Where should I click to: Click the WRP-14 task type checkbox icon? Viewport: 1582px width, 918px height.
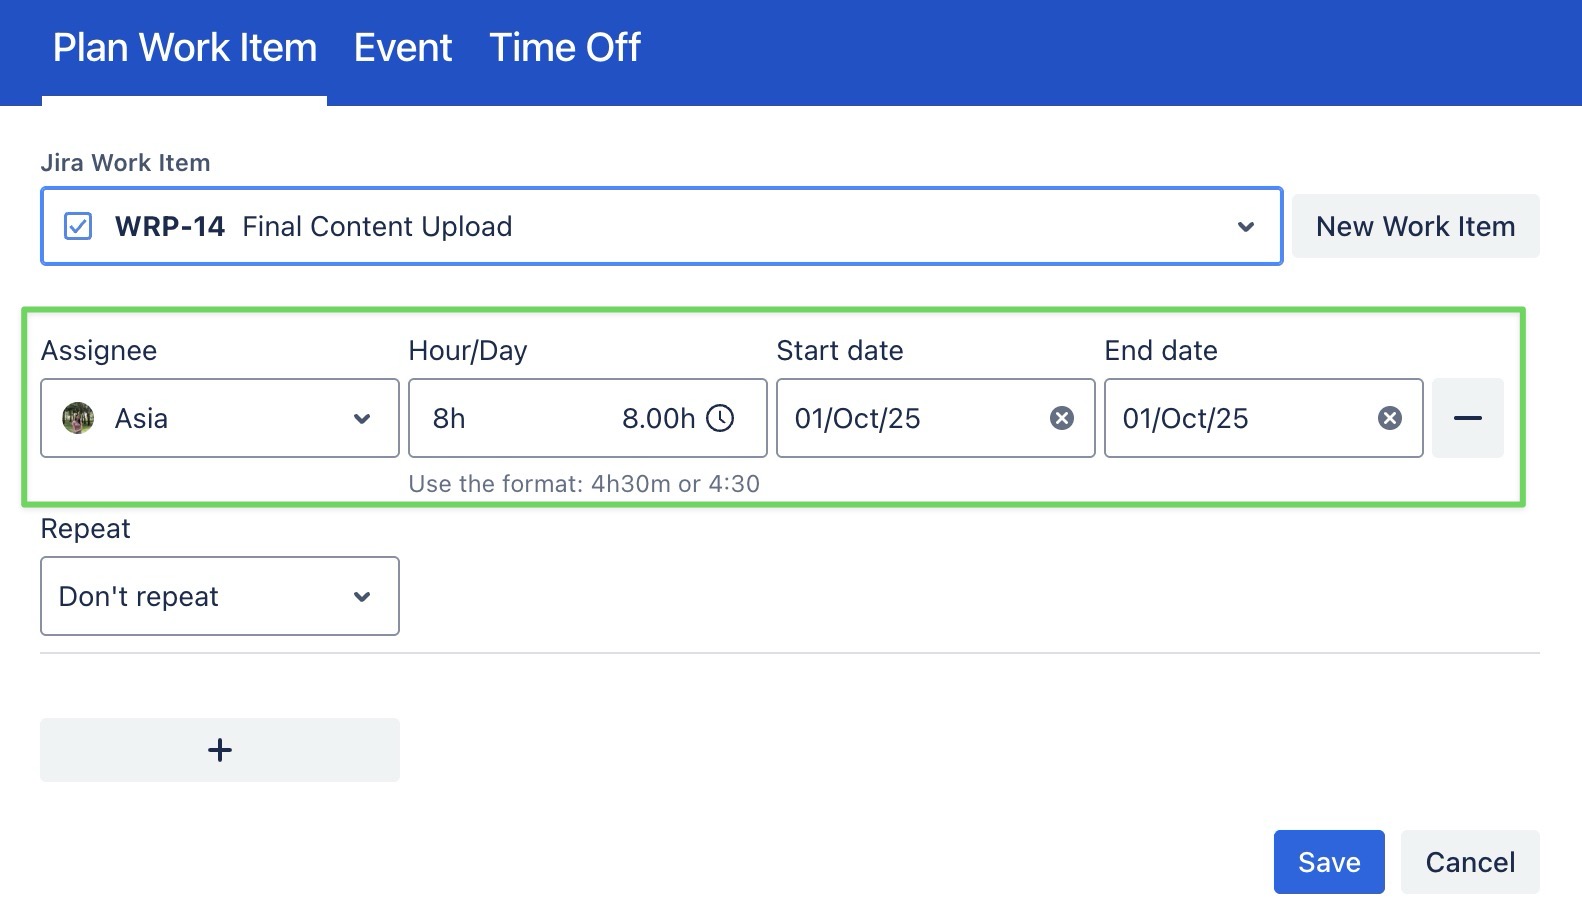pyautogui.click(x=78, y=226)
